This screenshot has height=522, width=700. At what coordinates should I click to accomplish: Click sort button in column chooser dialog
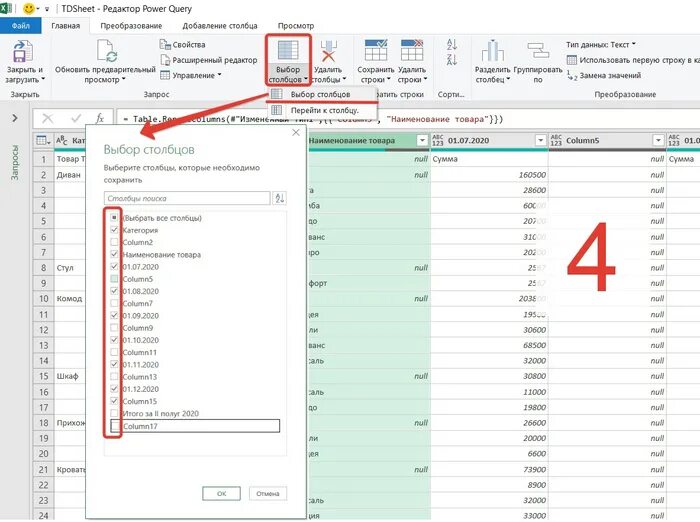[x=279, y=198]
